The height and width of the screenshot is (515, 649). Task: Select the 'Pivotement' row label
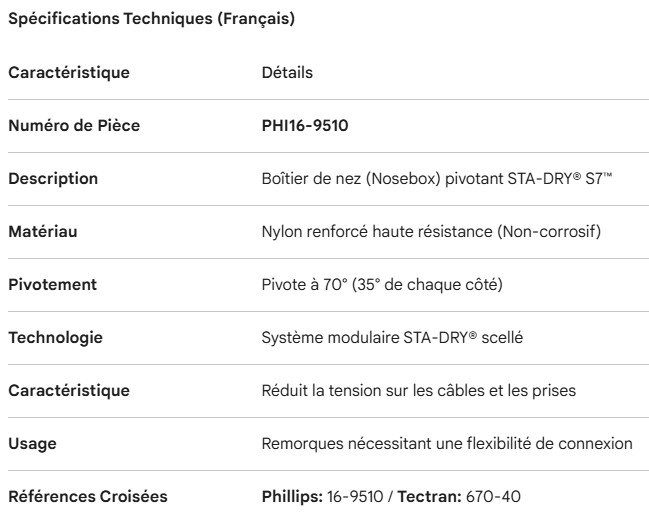point(52,285)
